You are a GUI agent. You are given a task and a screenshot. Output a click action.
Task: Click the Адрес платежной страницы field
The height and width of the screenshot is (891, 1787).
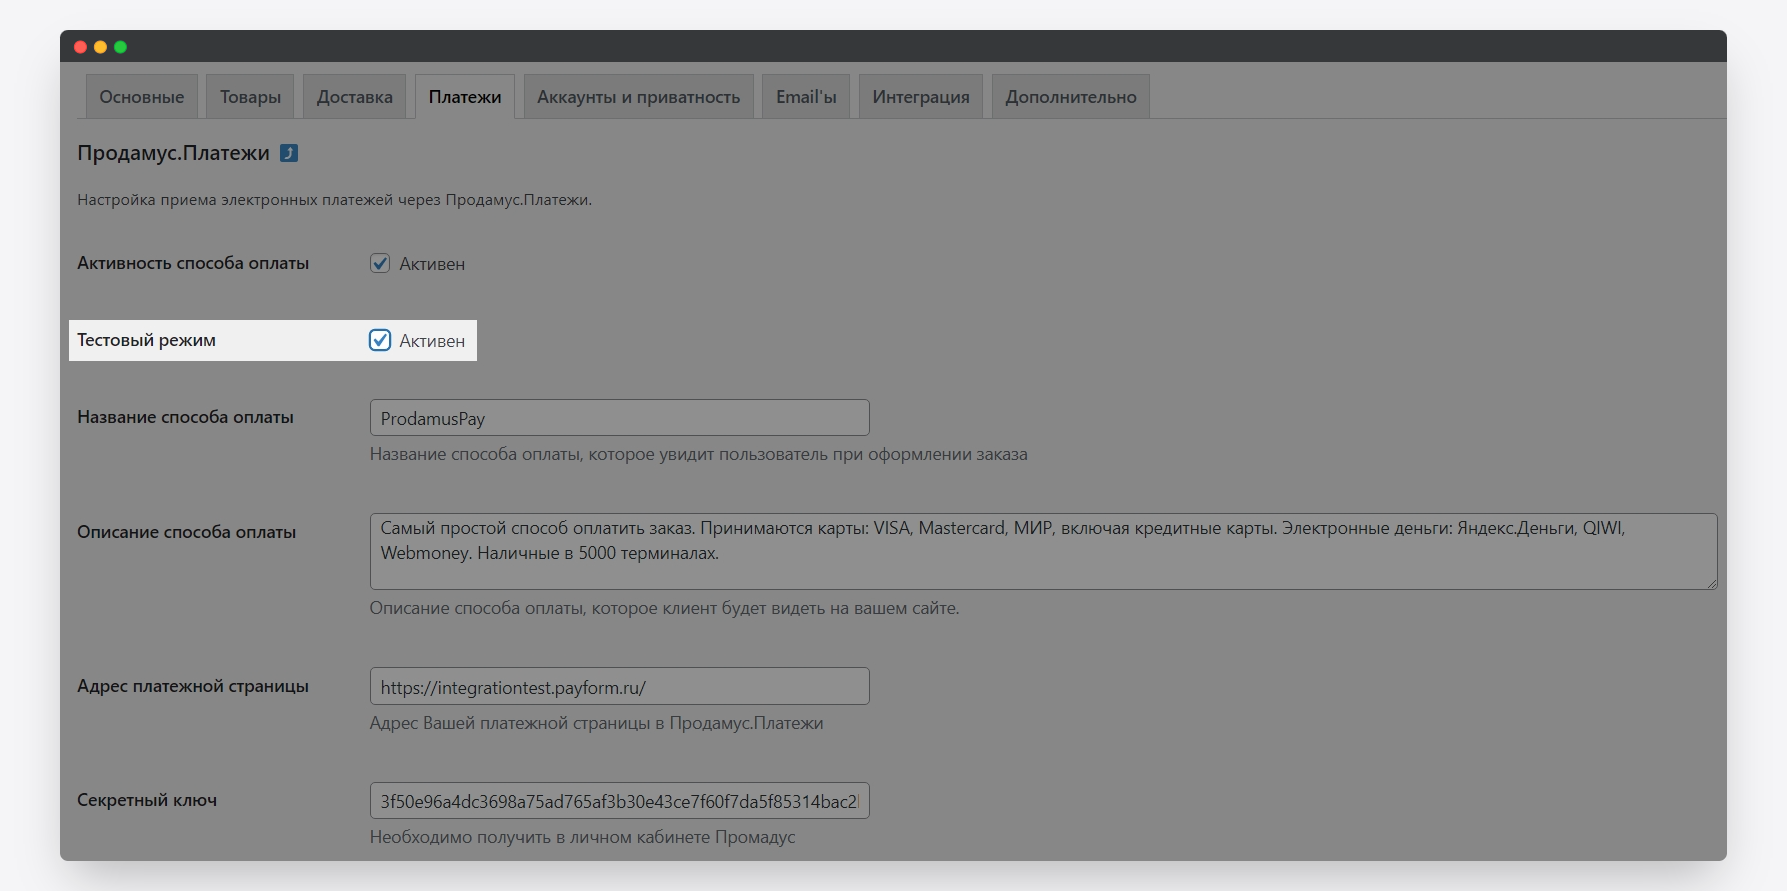619,687
